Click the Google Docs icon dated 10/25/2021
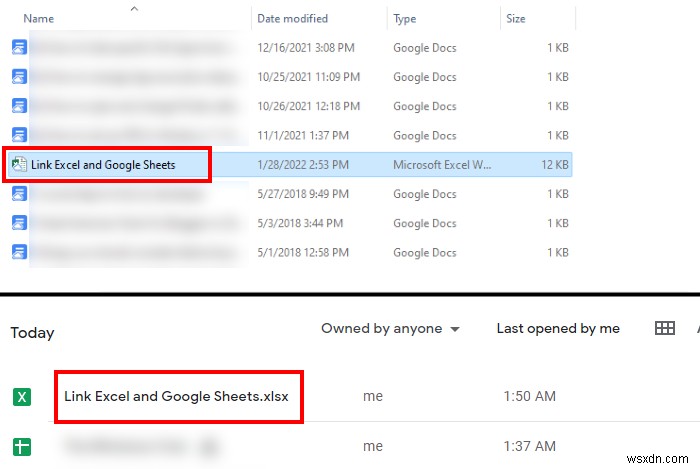Viewport: 700px width, 469px height. 19,77
